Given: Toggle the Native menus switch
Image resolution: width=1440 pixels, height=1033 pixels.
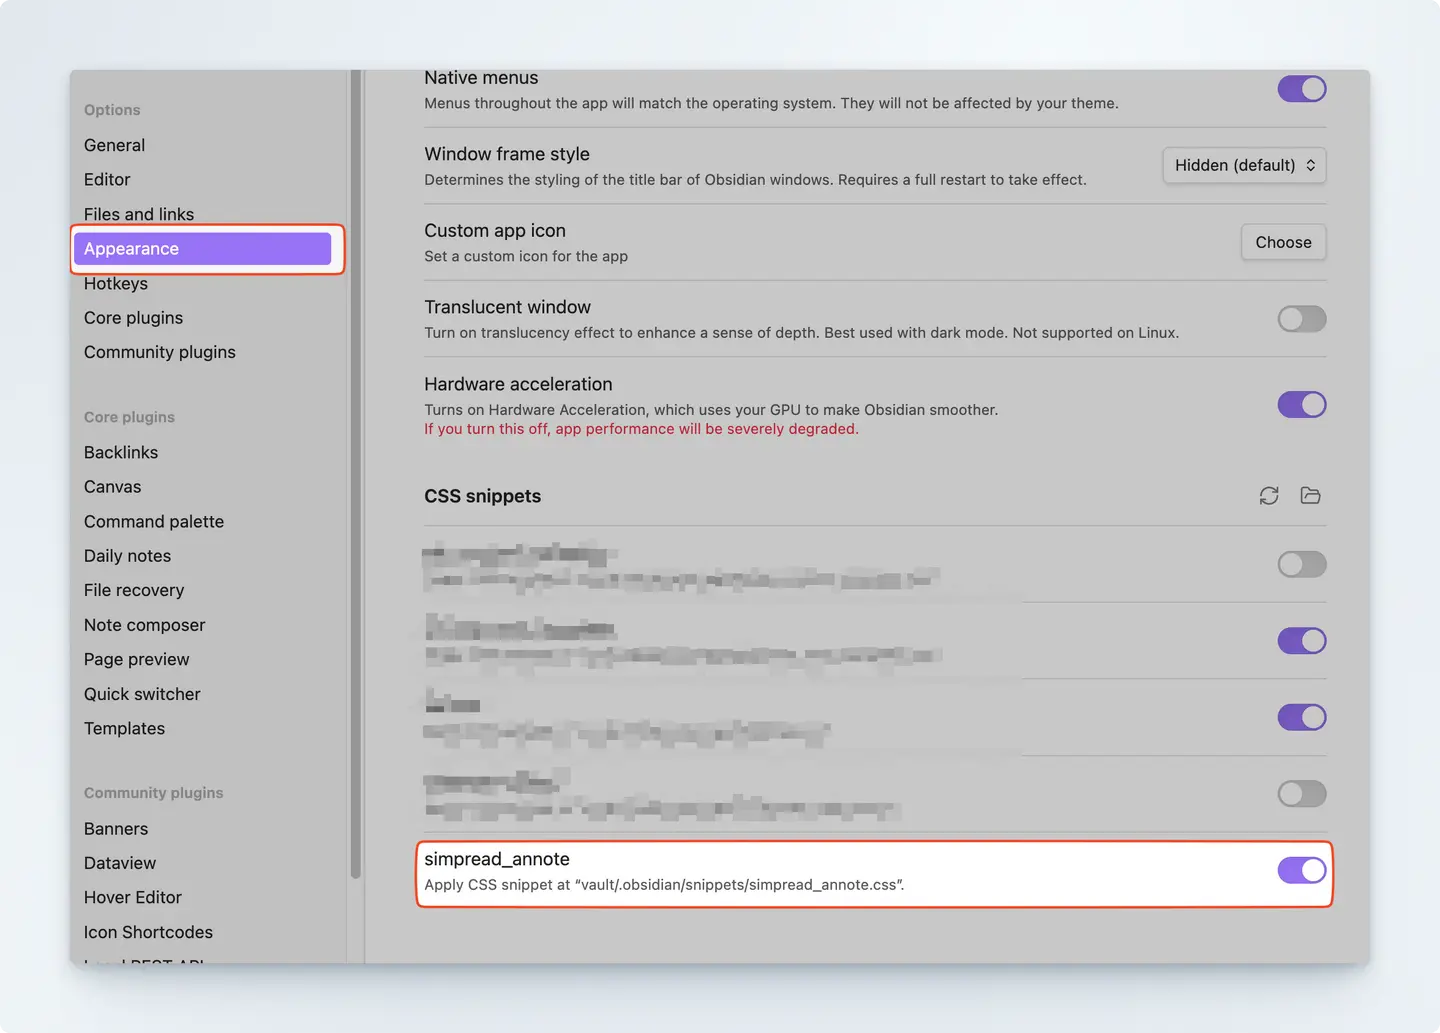Looking at the screenshot, I should pyautogui.click(x=1301, y=89).
